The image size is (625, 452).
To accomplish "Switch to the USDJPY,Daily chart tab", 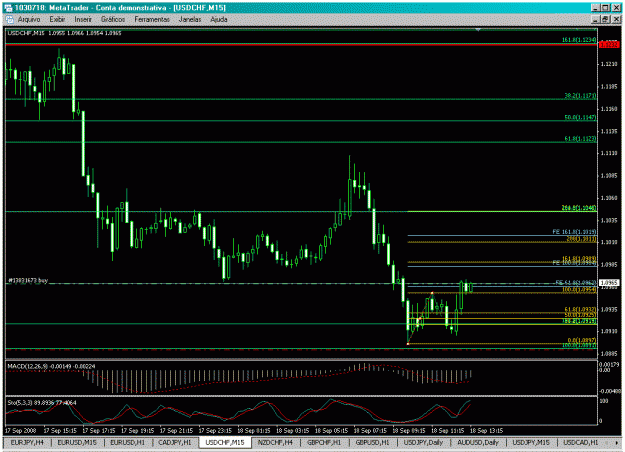I will 423,442.
